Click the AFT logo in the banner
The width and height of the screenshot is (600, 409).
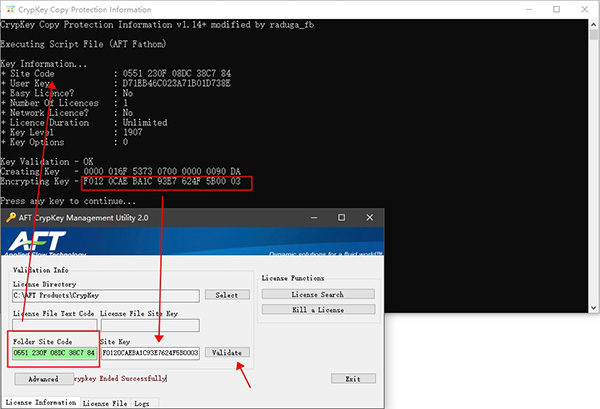42,244
